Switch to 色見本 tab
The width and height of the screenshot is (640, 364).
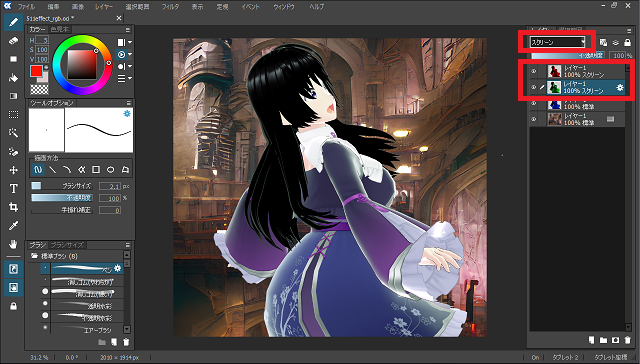click(x=60, y=29)
